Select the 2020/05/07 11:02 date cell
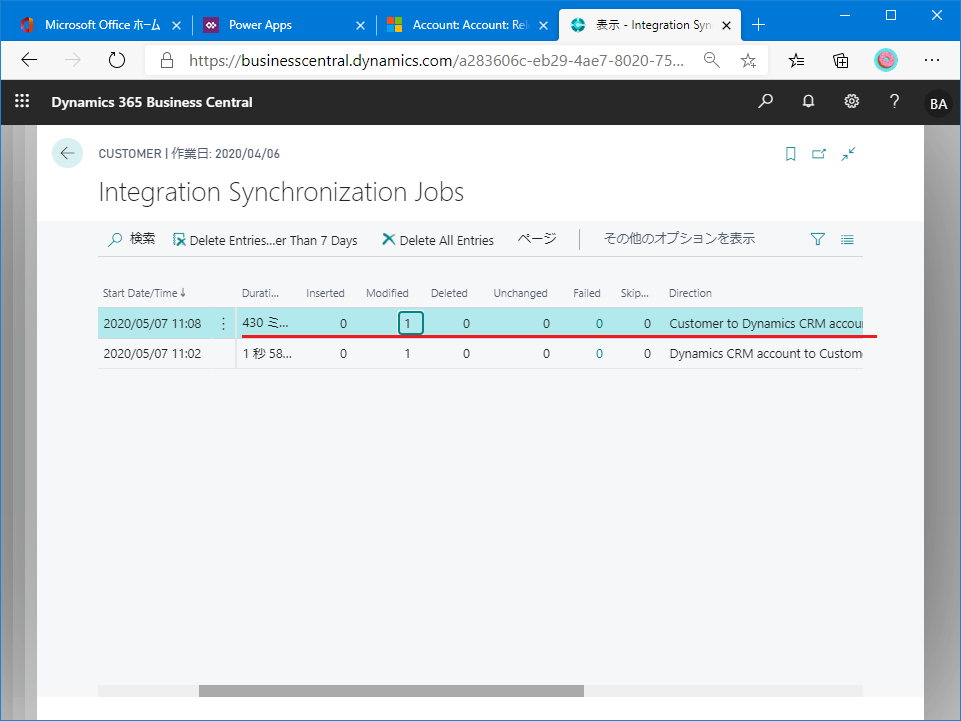Screen dimensions: 961x721 [152, 354]
